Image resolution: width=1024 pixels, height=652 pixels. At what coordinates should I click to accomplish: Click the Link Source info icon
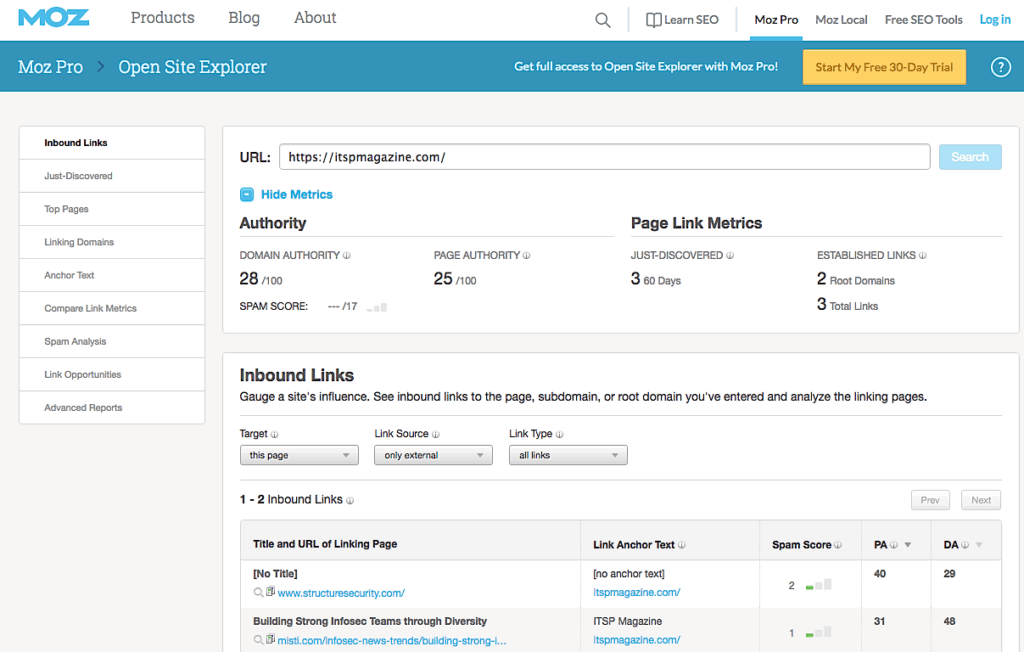pyautogui.click(x=436, y=434)
